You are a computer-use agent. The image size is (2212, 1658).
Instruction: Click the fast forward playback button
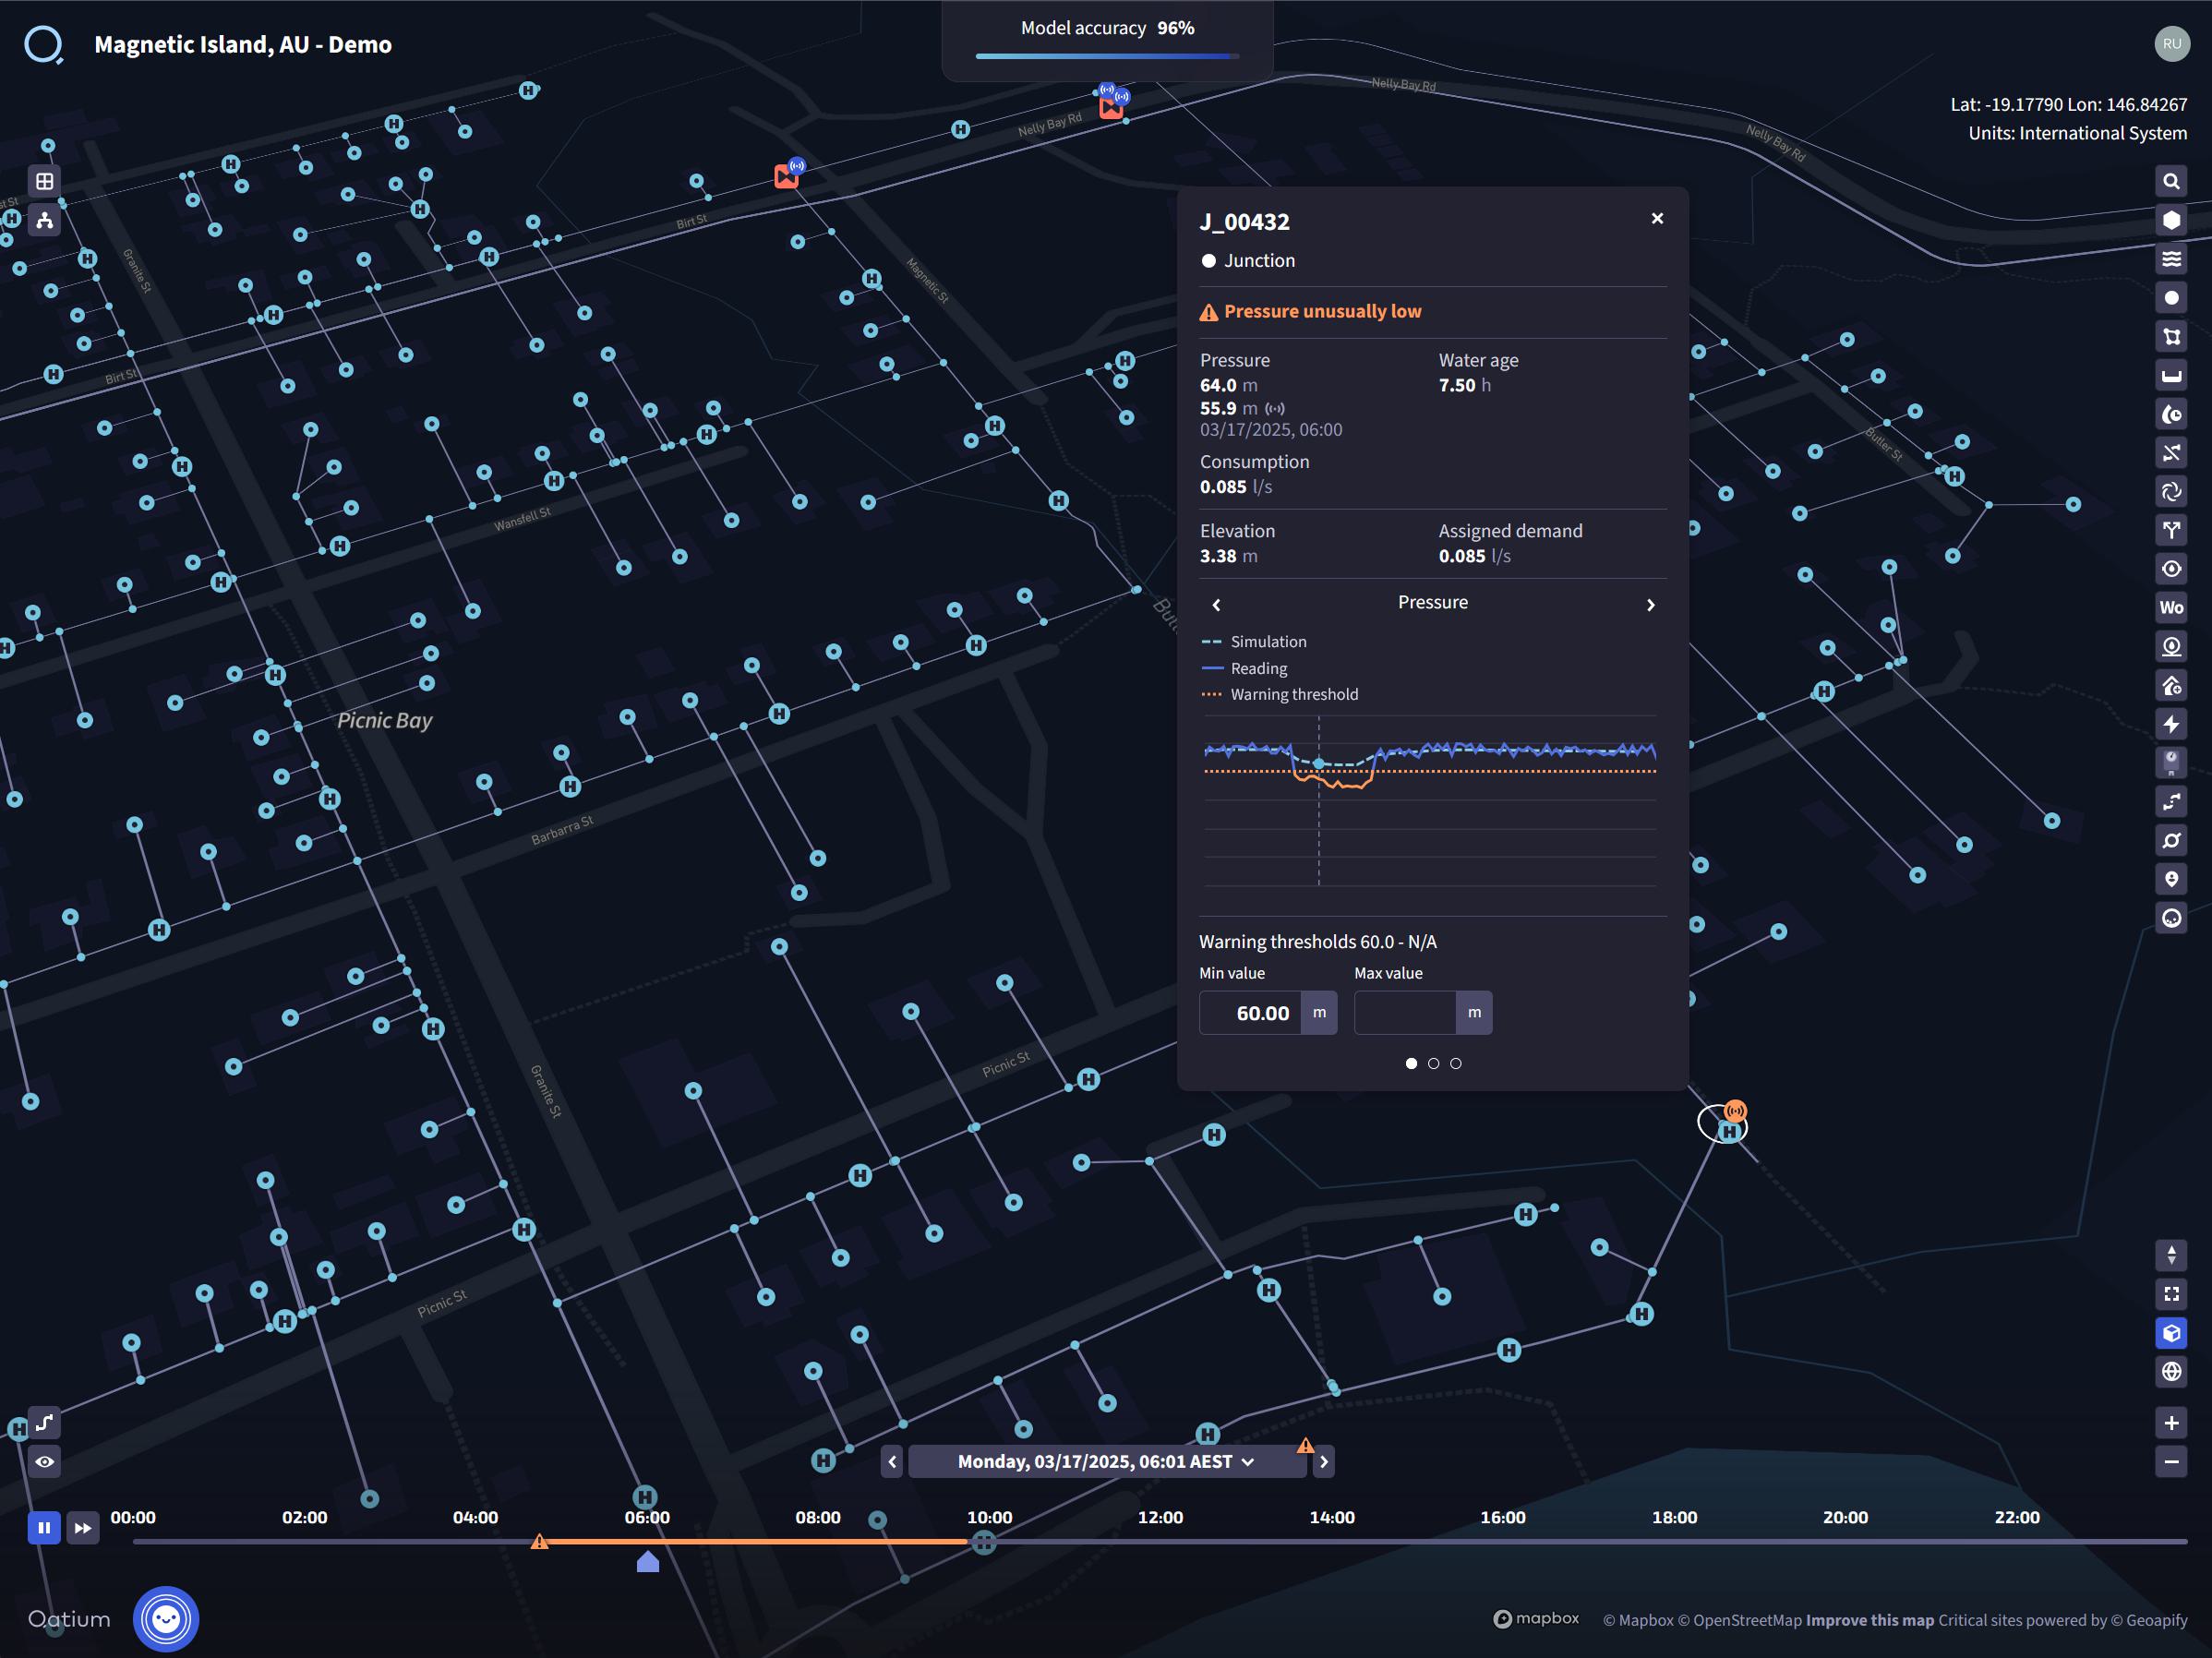[83, 1527]
